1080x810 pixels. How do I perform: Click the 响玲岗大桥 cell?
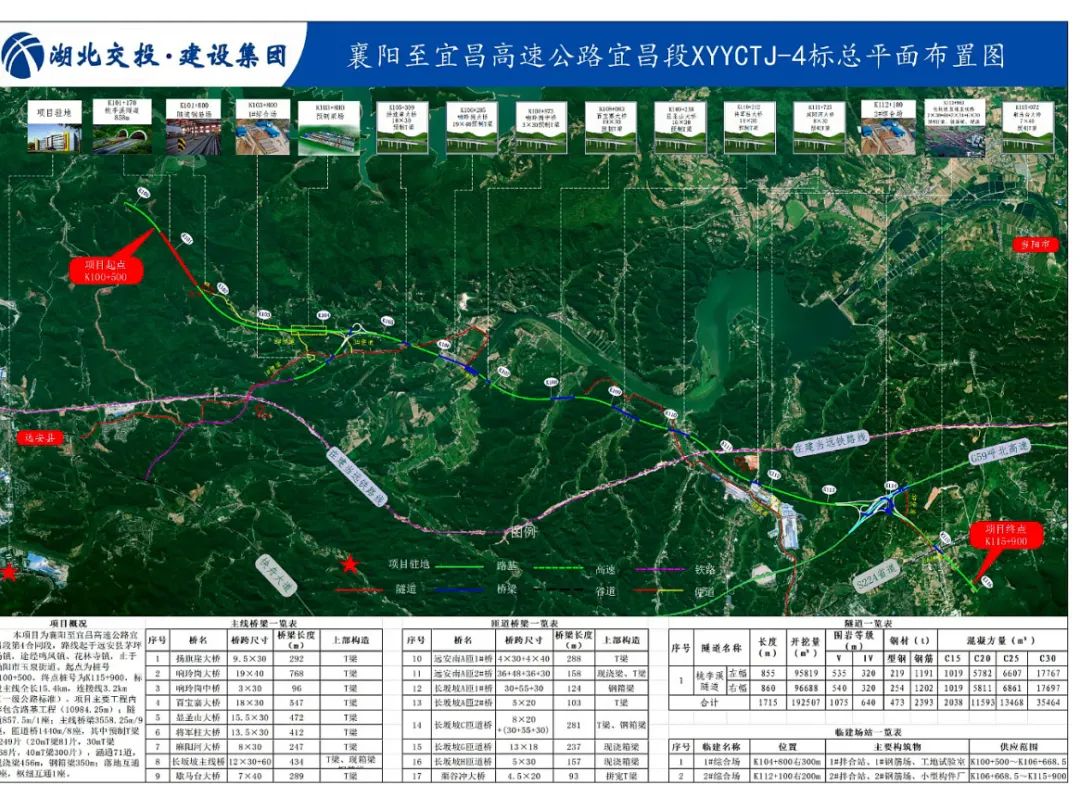coord(198,674)
